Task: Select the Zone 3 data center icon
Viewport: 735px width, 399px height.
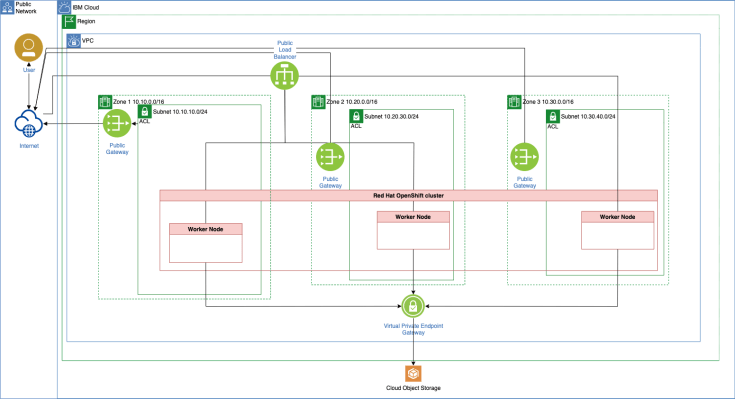Action: click(514, 102)
